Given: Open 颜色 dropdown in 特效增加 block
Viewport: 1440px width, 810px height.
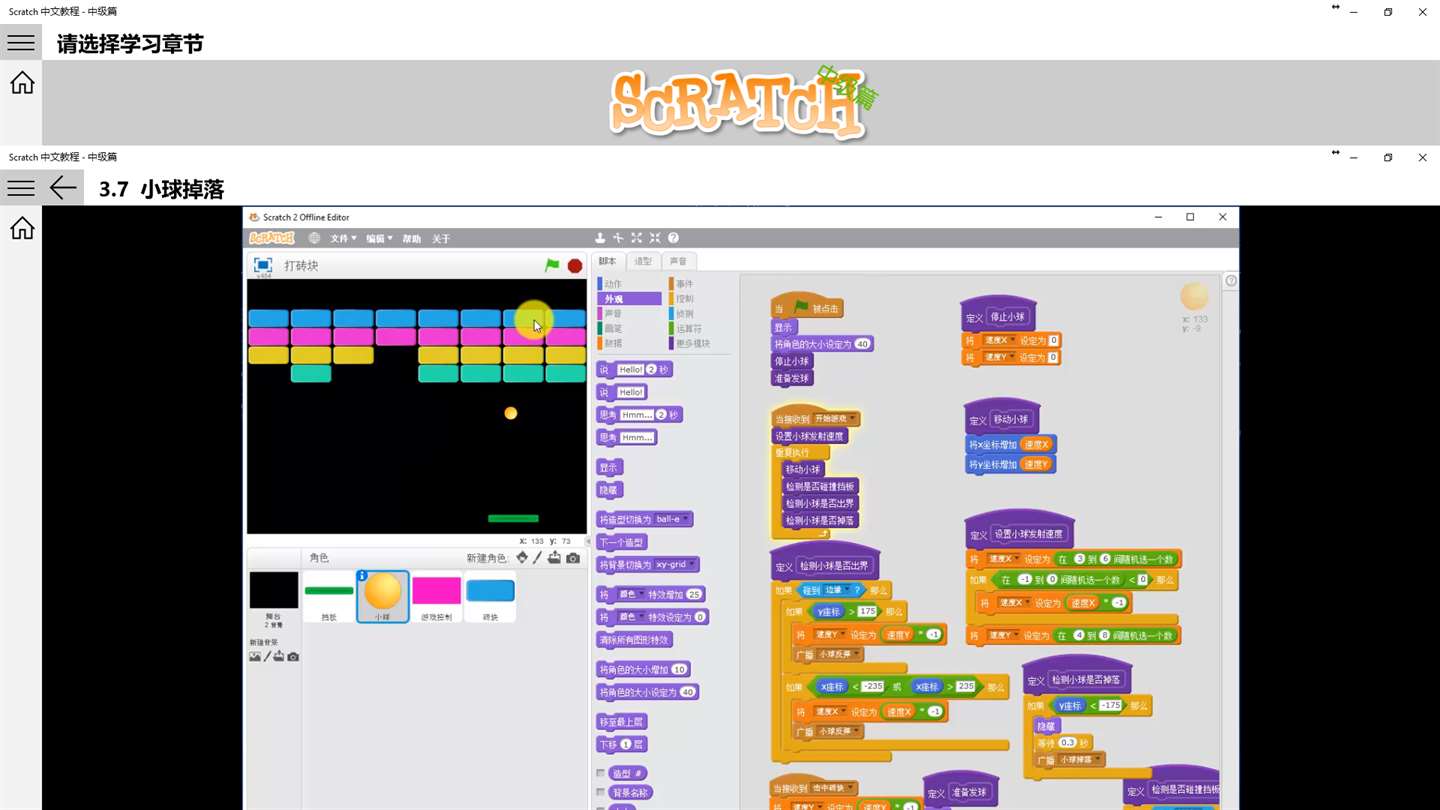Looking at the screenshot, I should tap(630, 594).
